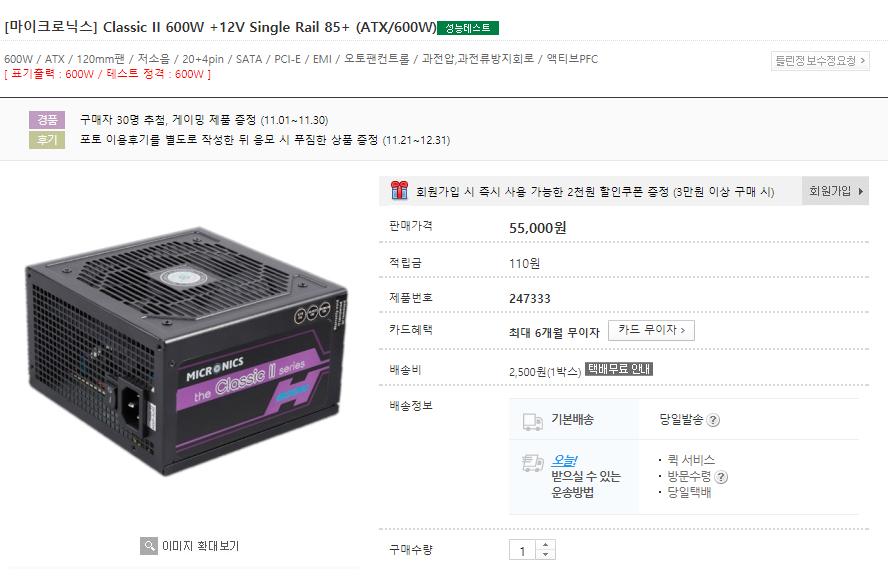This screenshot has height=569, width=888.
Task: Open the 택배무료 안내 notice
Action: pyautogui.click(x=619, y=369)
